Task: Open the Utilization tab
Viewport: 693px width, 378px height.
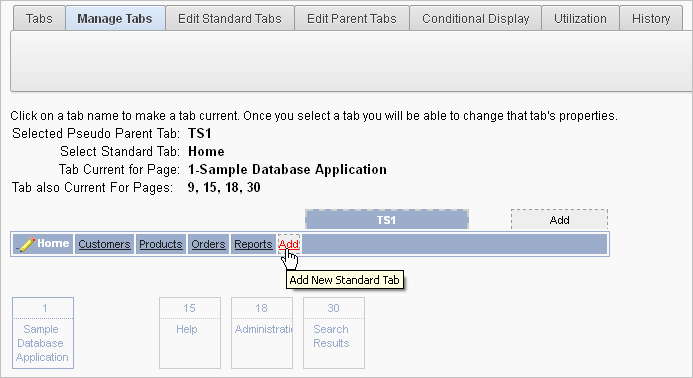Action: (580, 19)
